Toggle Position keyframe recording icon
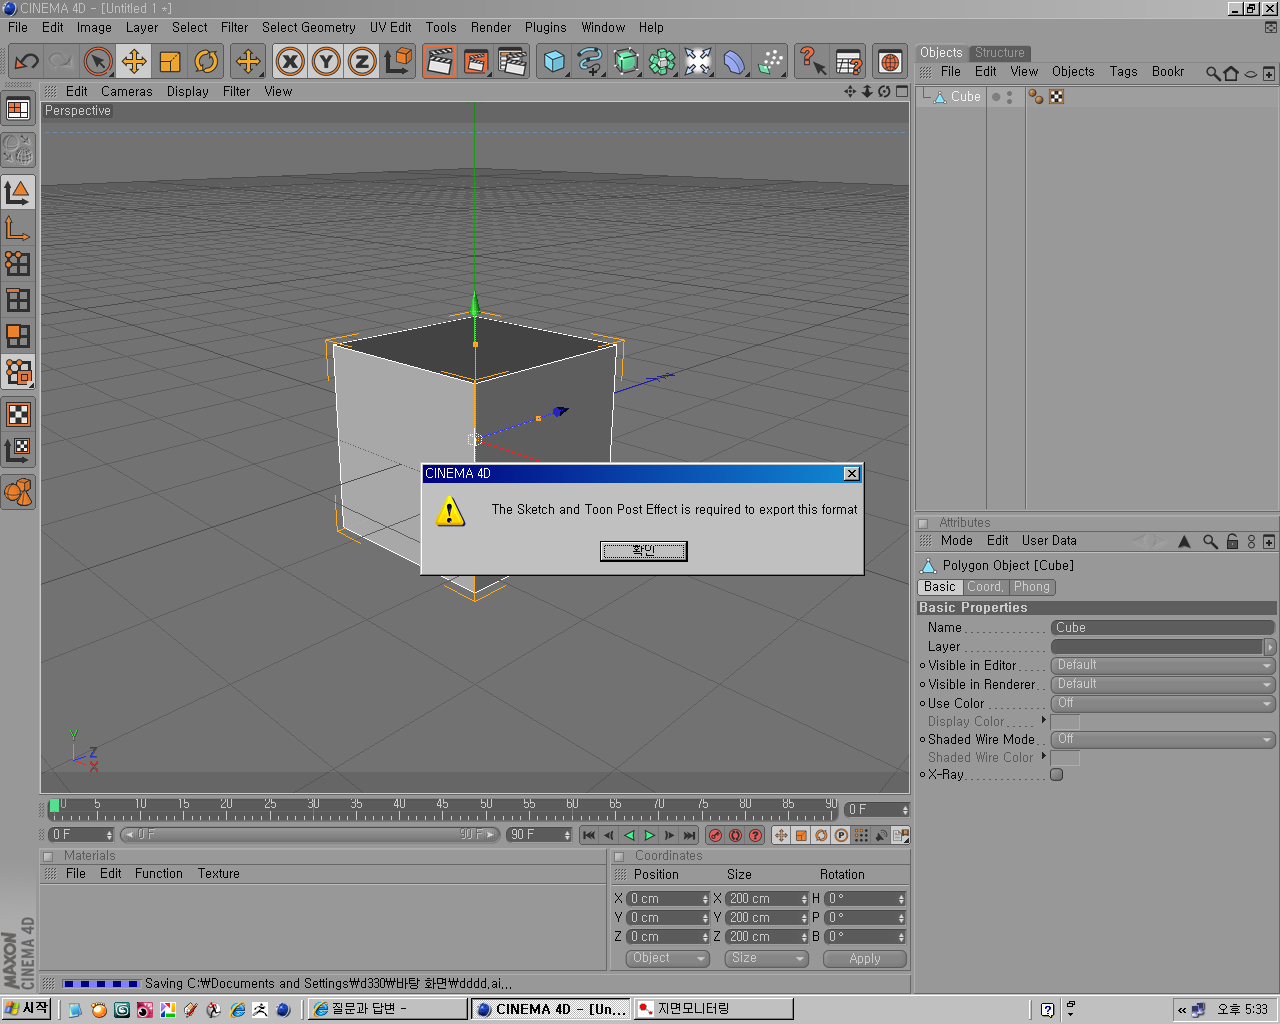1280x1024 pixels. [x=781, y=835]
